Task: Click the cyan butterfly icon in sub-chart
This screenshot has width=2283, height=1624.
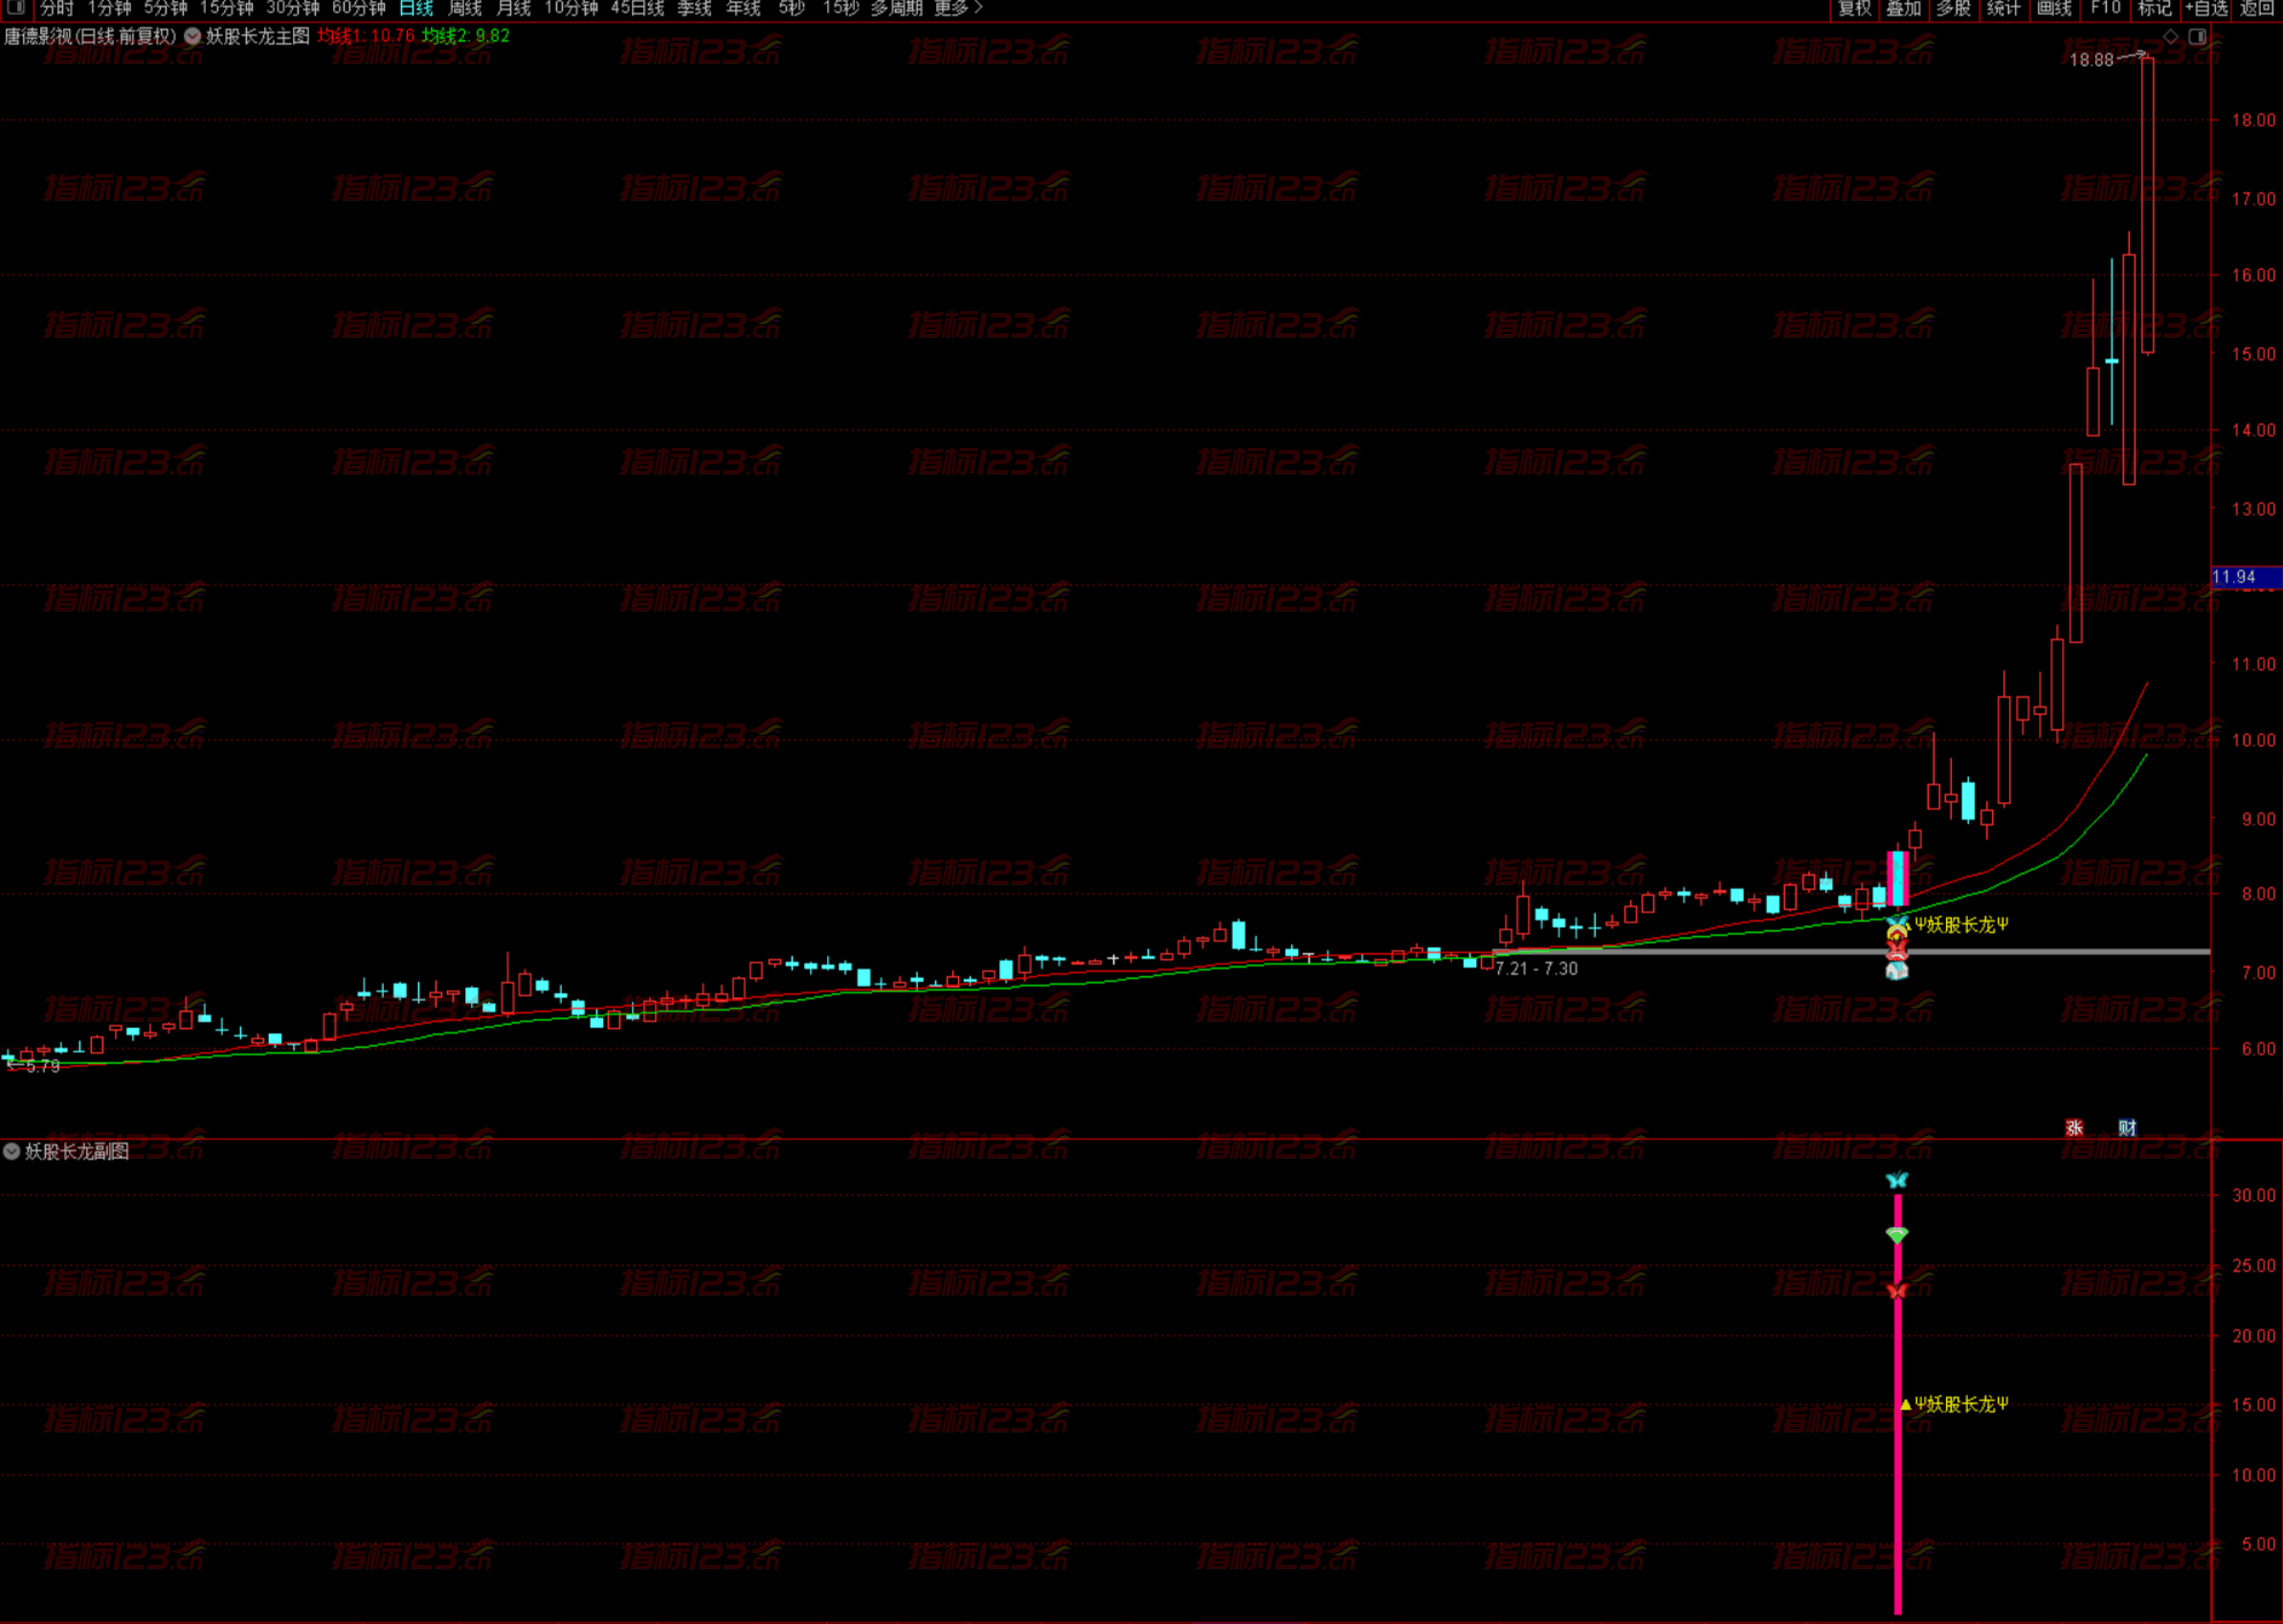Action: (x=1897, y=1180)
